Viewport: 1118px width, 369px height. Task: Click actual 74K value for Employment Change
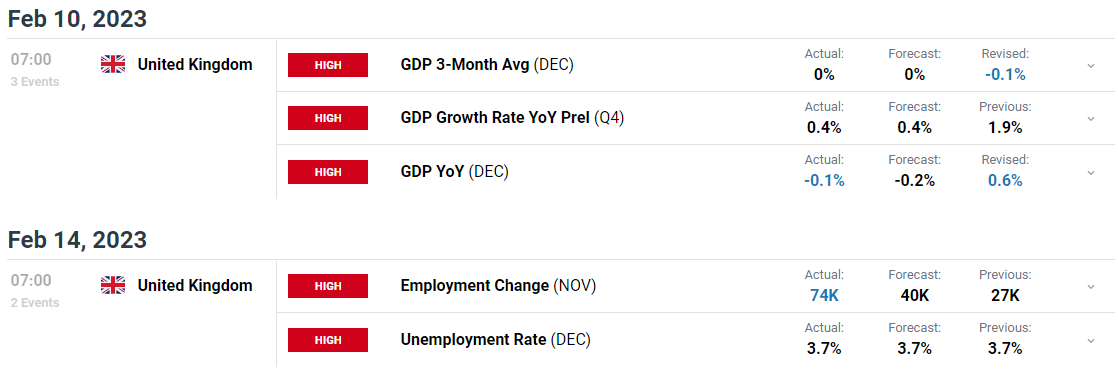(x=824, y=295)
